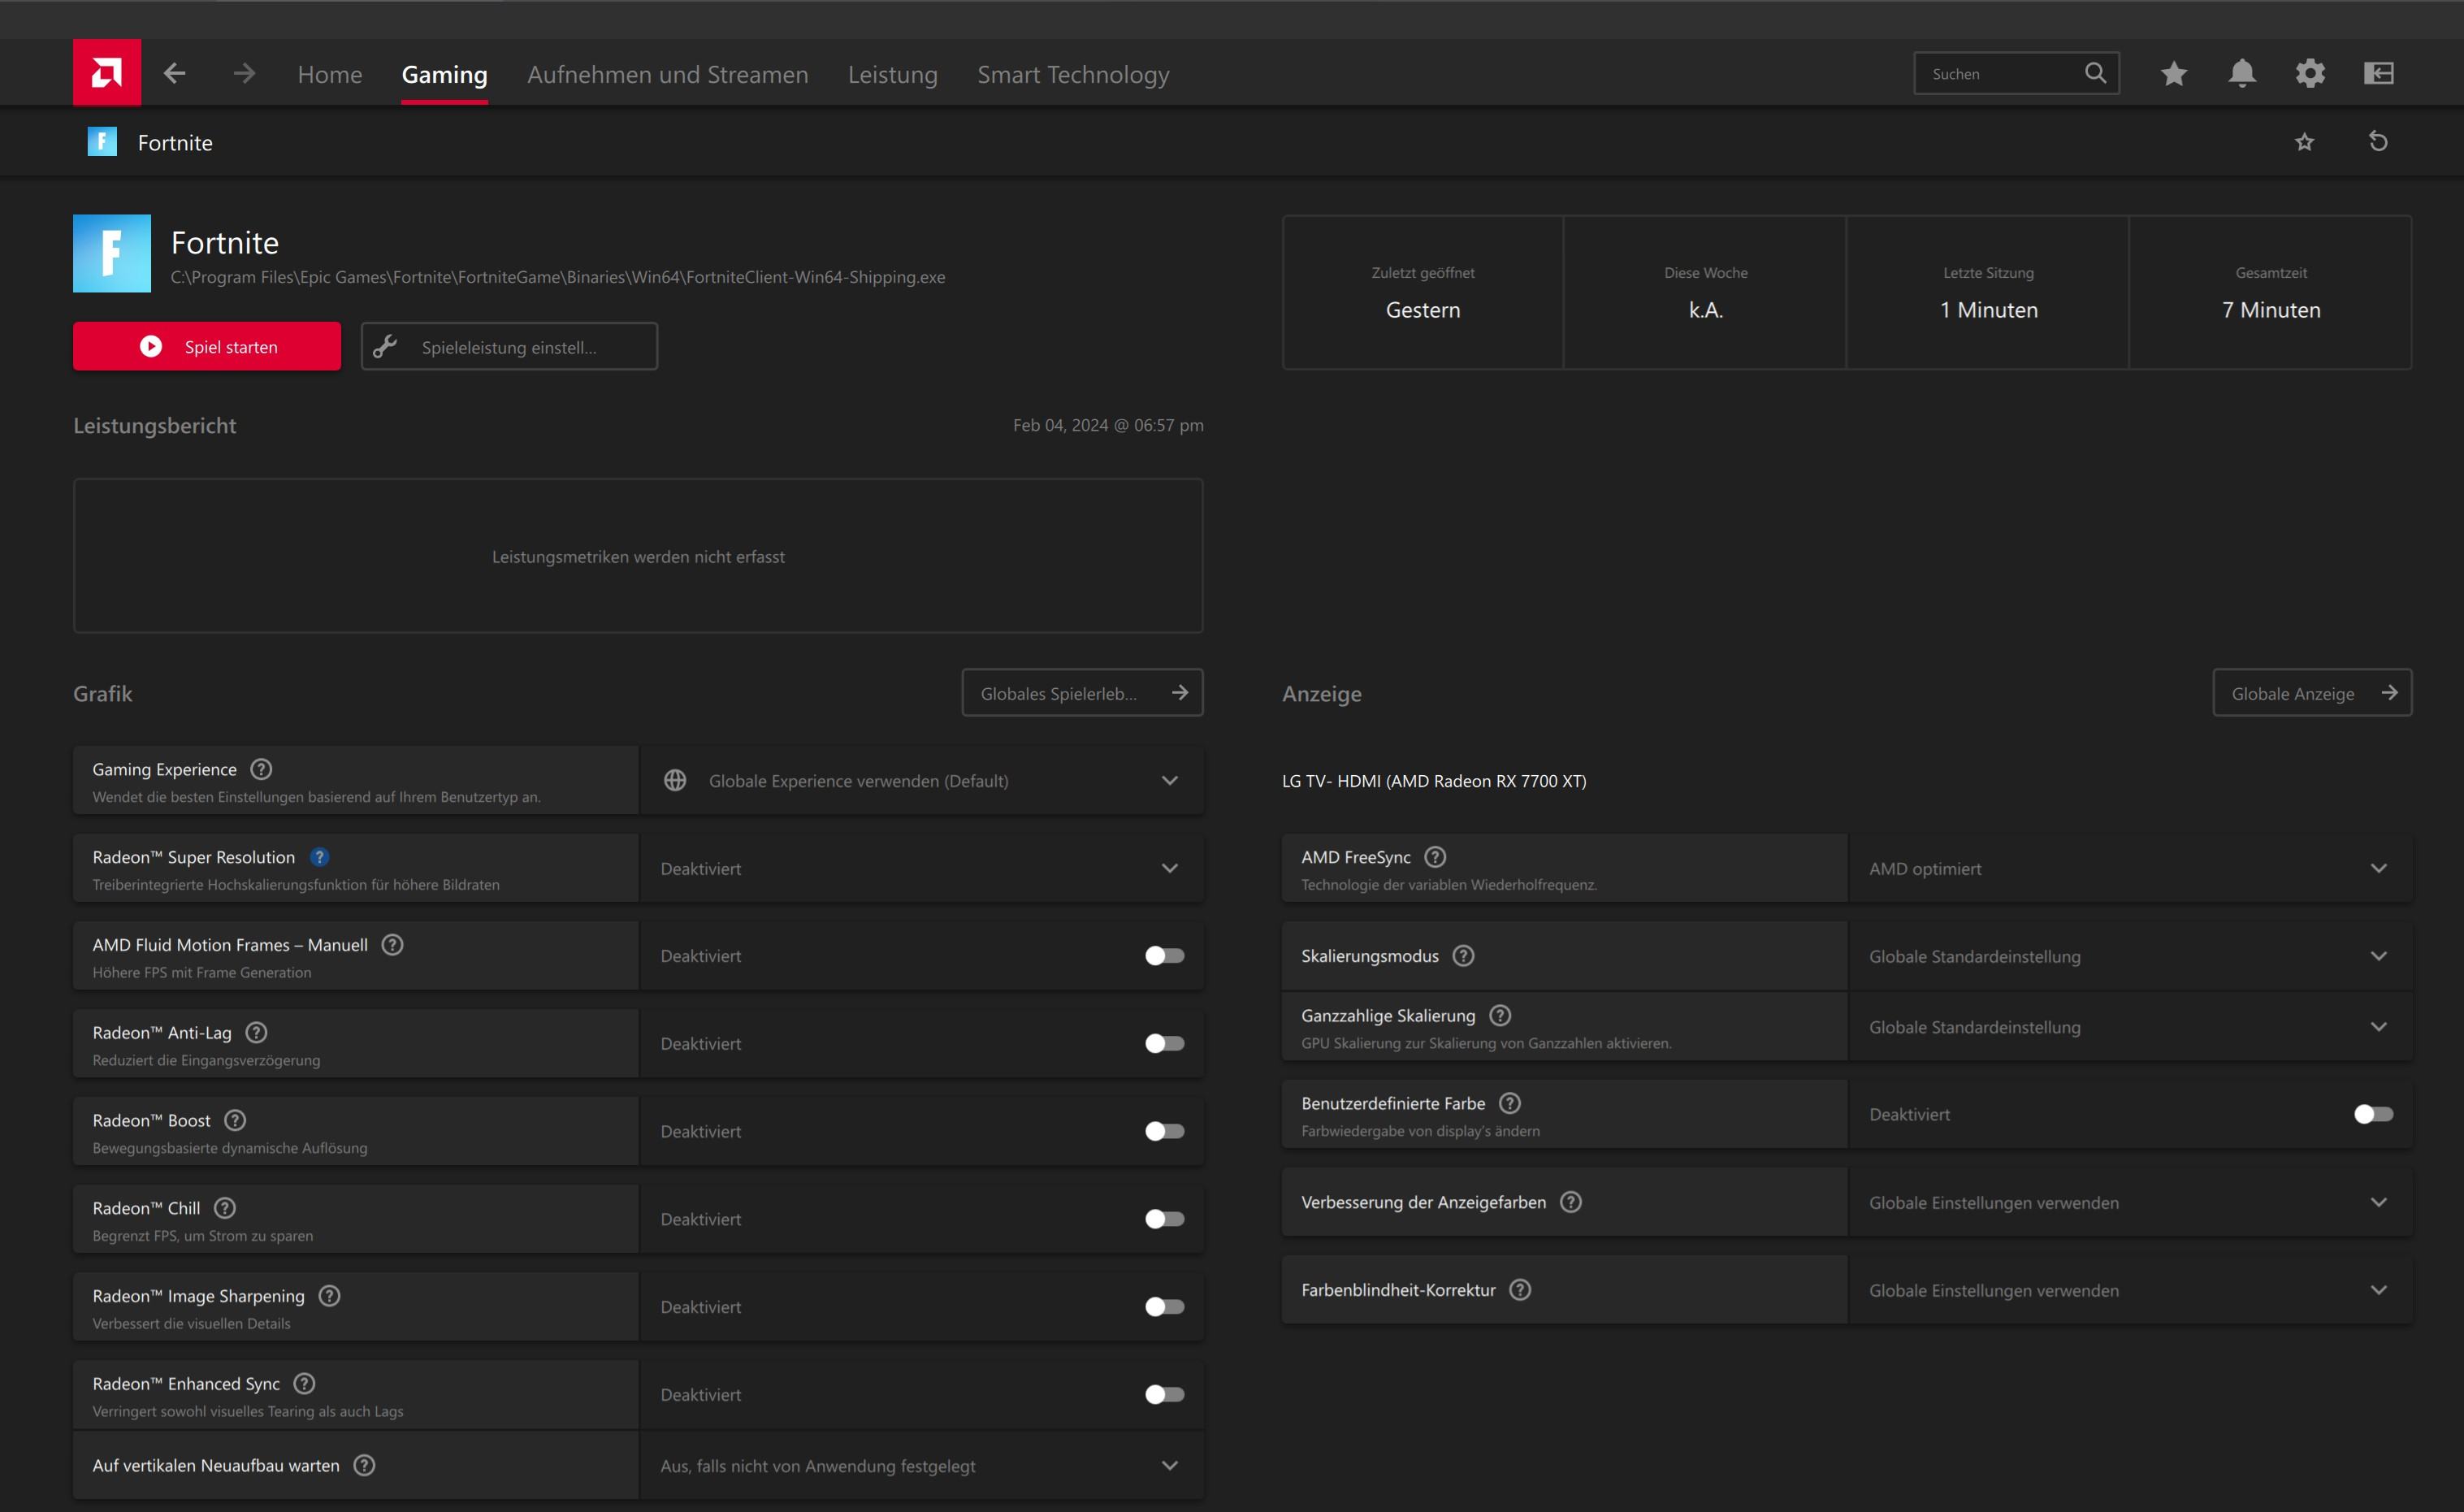The image size is (2464, 1512).
Task: Open help for Verbesserung der Anzeigefarben
Action: [1571, 1202]
